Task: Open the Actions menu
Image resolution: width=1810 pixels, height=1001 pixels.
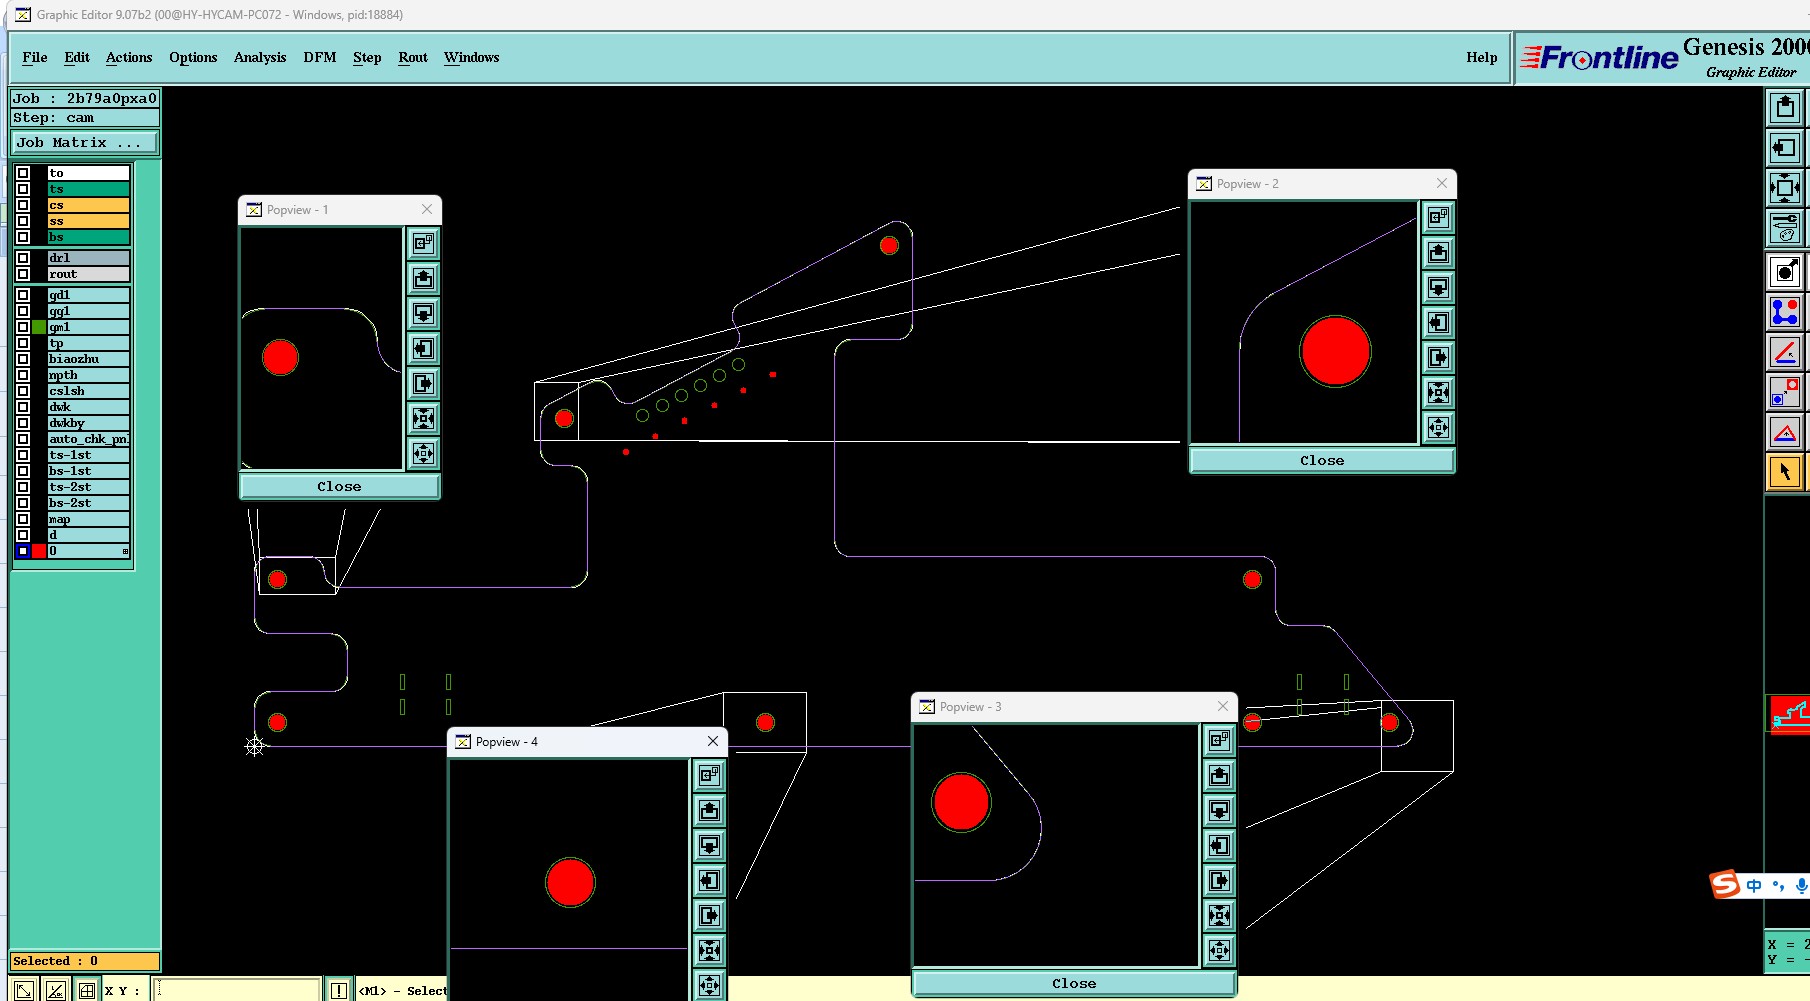Action: tap(129, 57)
